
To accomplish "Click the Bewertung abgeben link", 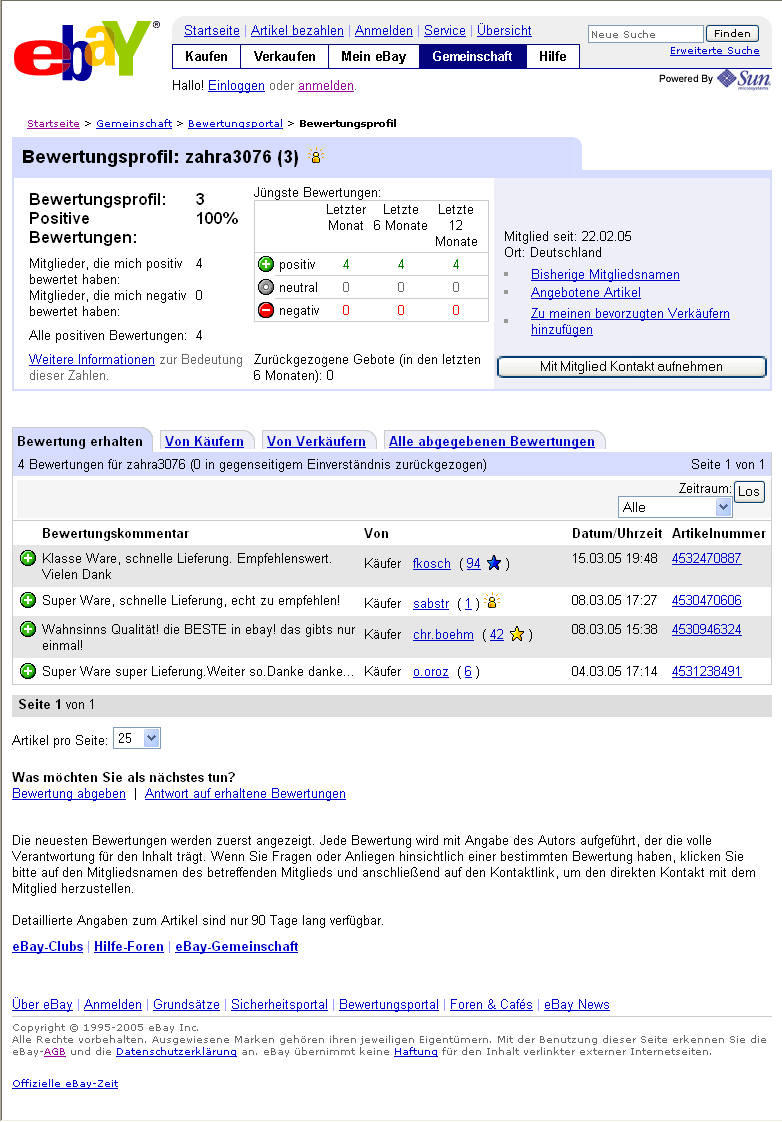I will (69, 794).
